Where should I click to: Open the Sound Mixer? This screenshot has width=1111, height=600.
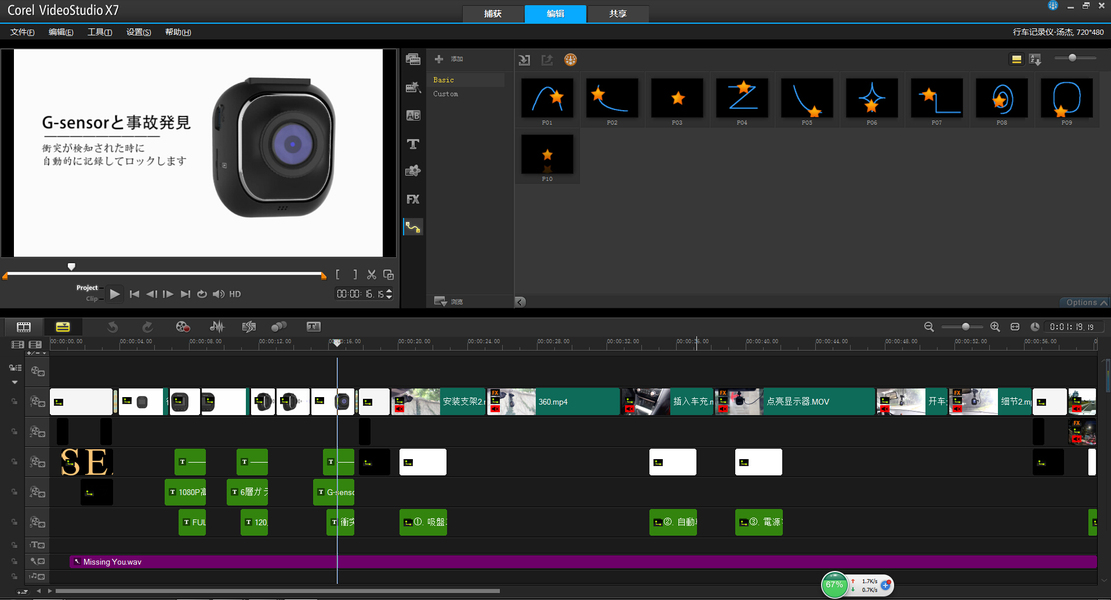pyautogui.click(x=217, y=327)
